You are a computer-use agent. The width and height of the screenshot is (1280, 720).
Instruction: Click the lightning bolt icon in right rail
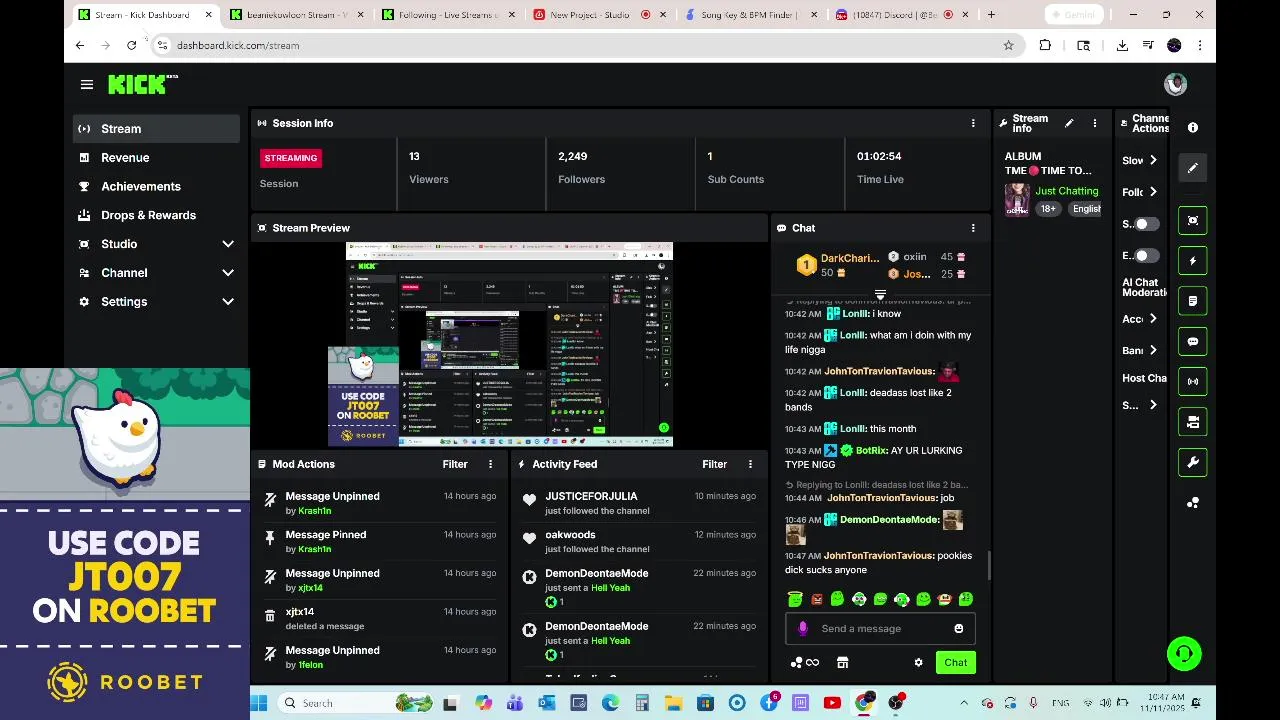point(1193,261)
